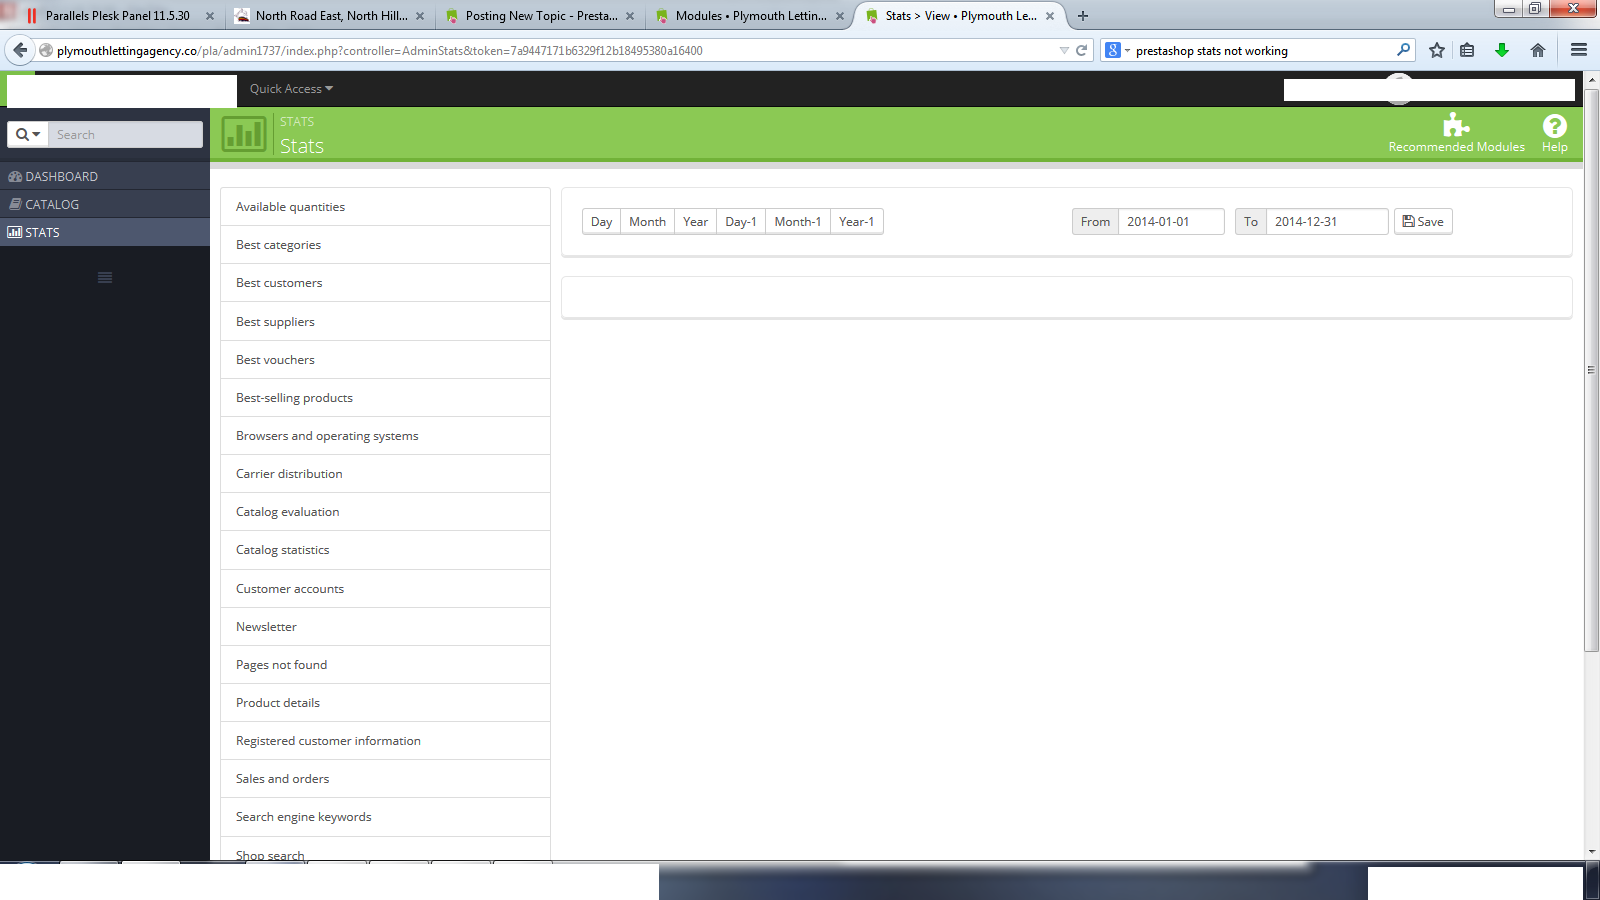Screen dimensions: 1600x900
Task: Open Recommended Modules puzzle icon
Action: [1456, 133]
